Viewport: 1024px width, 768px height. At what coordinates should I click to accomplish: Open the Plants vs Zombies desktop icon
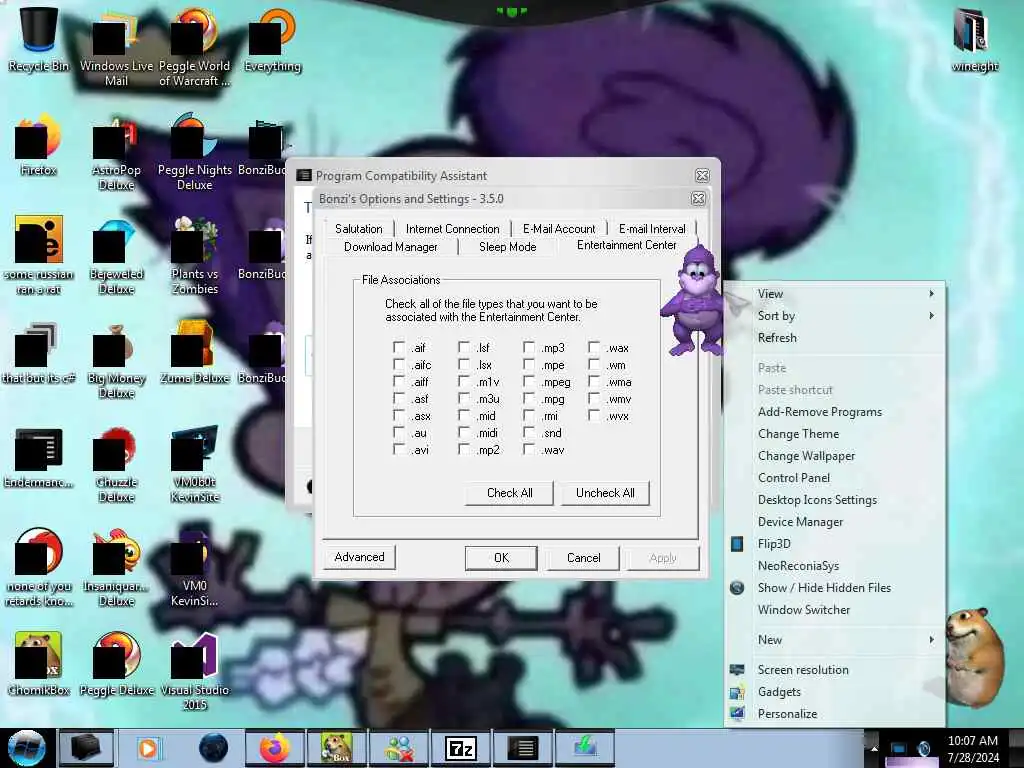[195, 256]
